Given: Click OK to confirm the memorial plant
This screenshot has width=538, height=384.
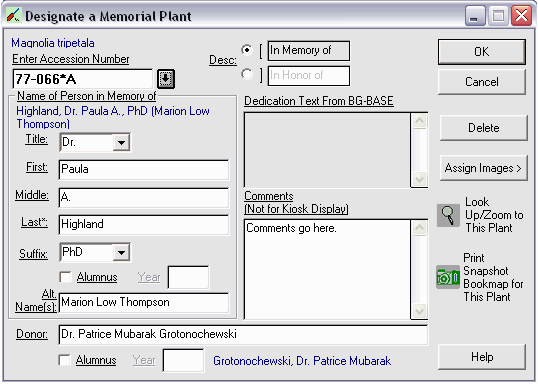Looking at the screenshot, I should (x=482, y=51).
